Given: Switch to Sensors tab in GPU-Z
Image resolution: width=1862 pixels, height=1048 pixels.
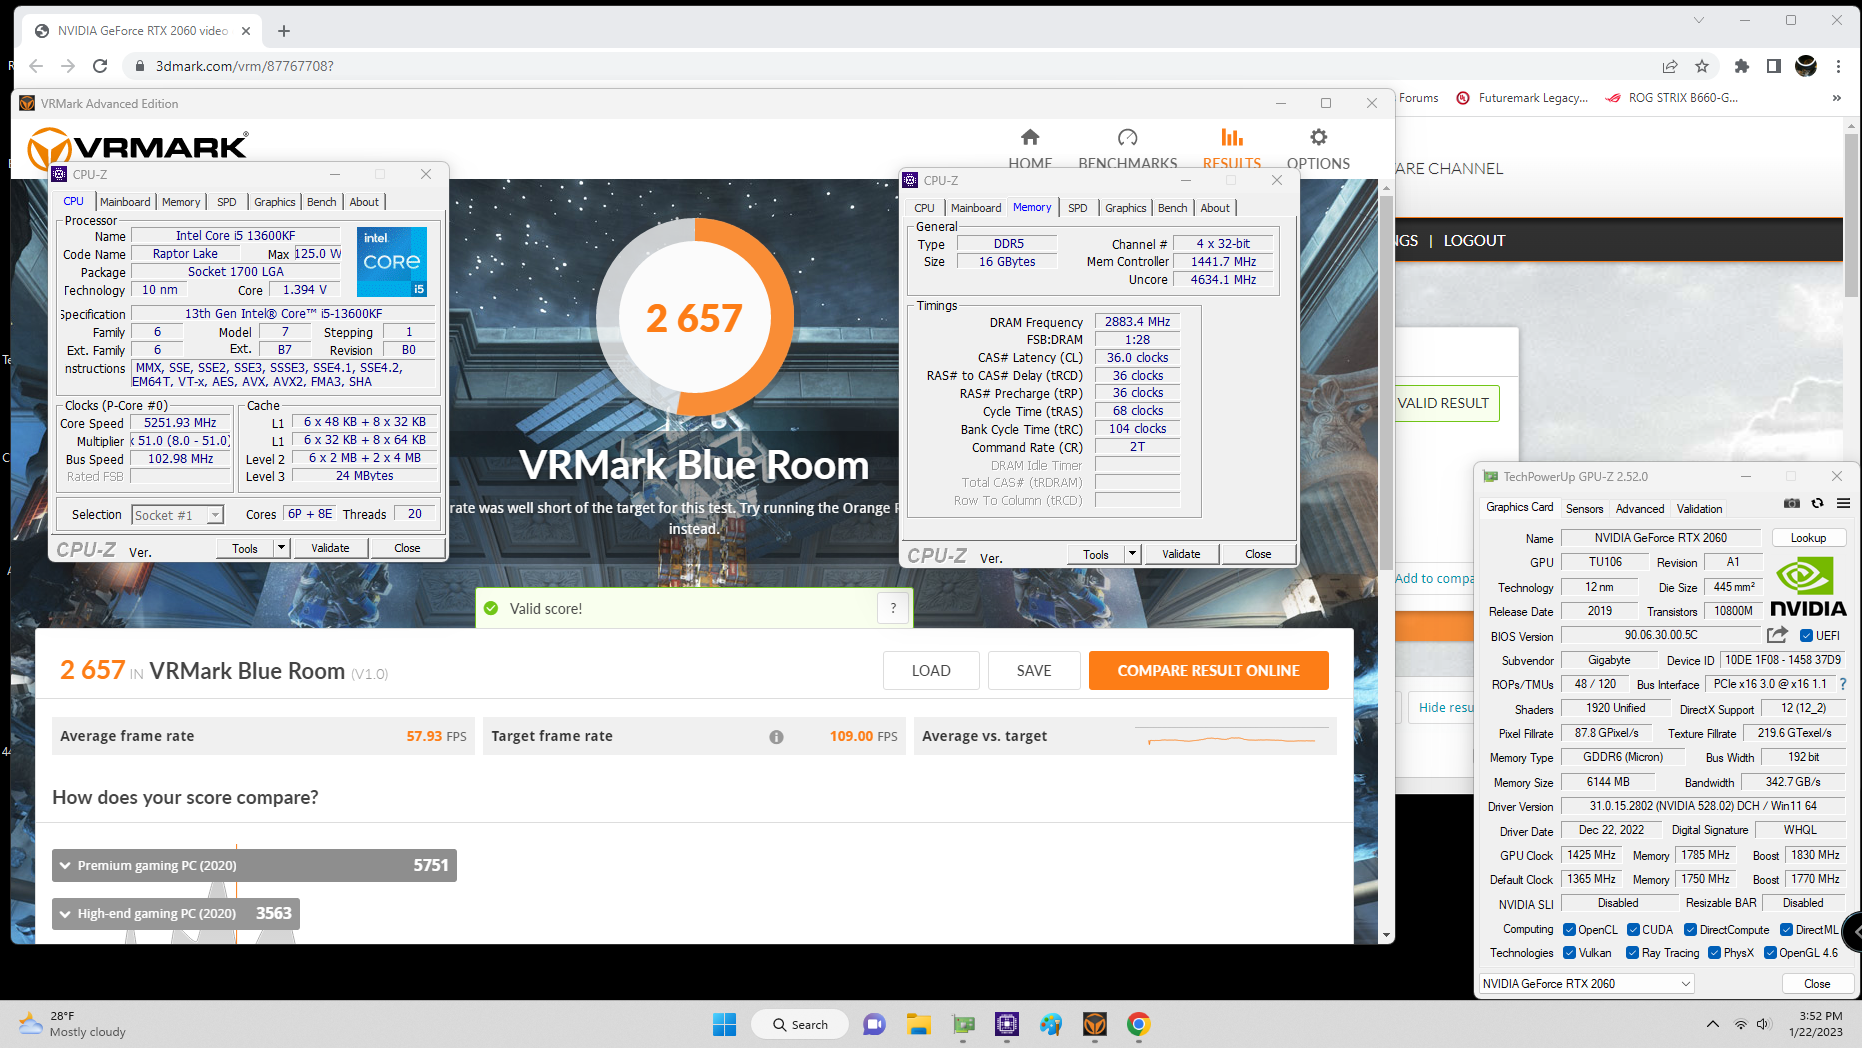Looking at the screenshot, I should pos(1584,509).
